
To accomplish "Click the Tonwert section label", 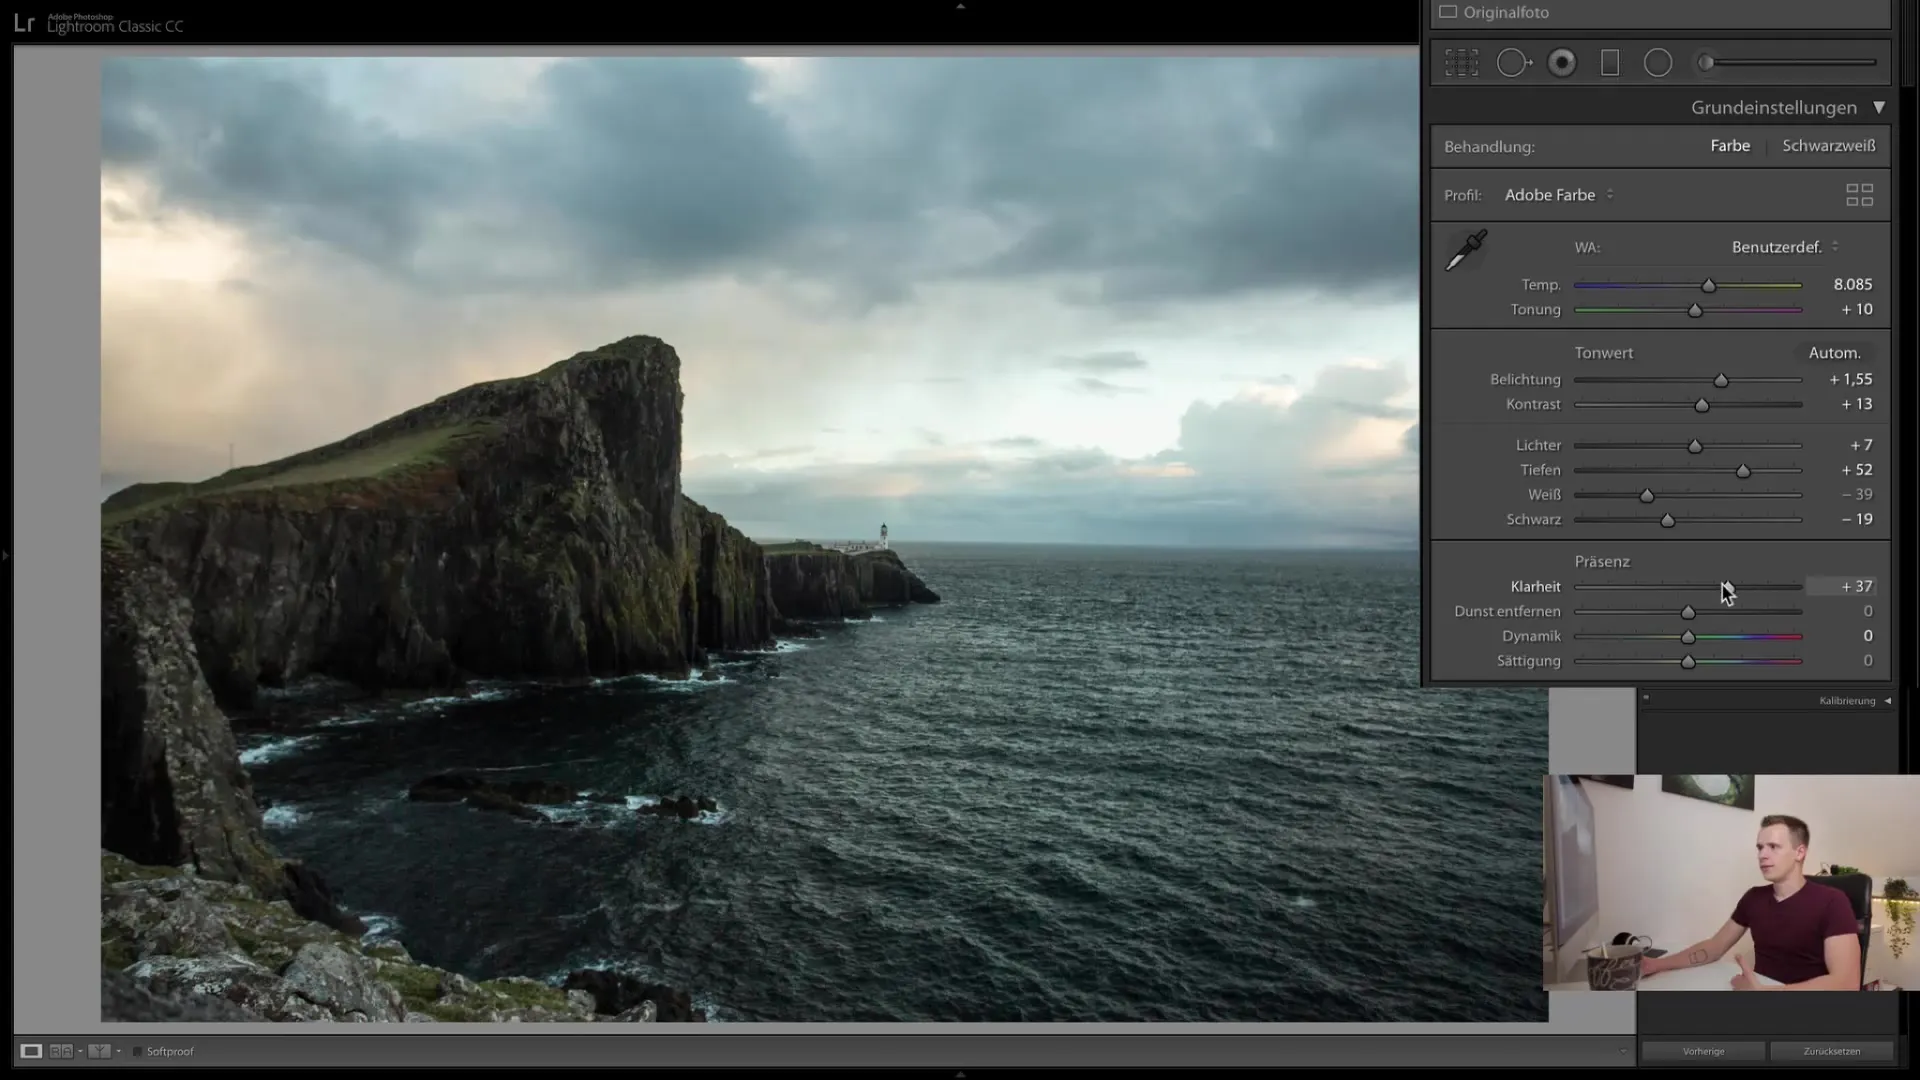I will point(1604,353).
